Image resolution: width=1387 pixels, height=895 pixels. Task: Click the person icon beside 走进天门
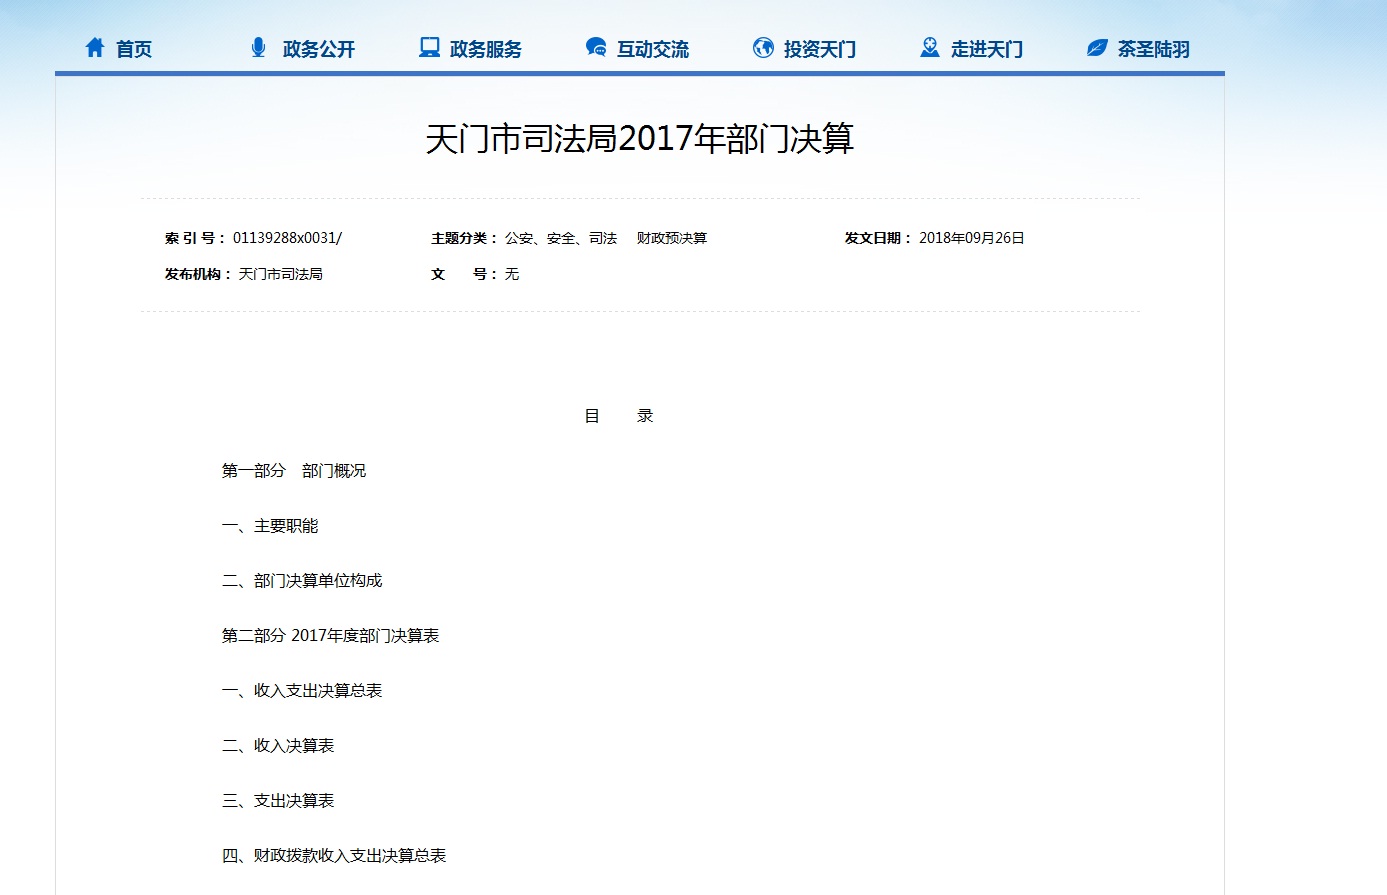click(930, 48)
